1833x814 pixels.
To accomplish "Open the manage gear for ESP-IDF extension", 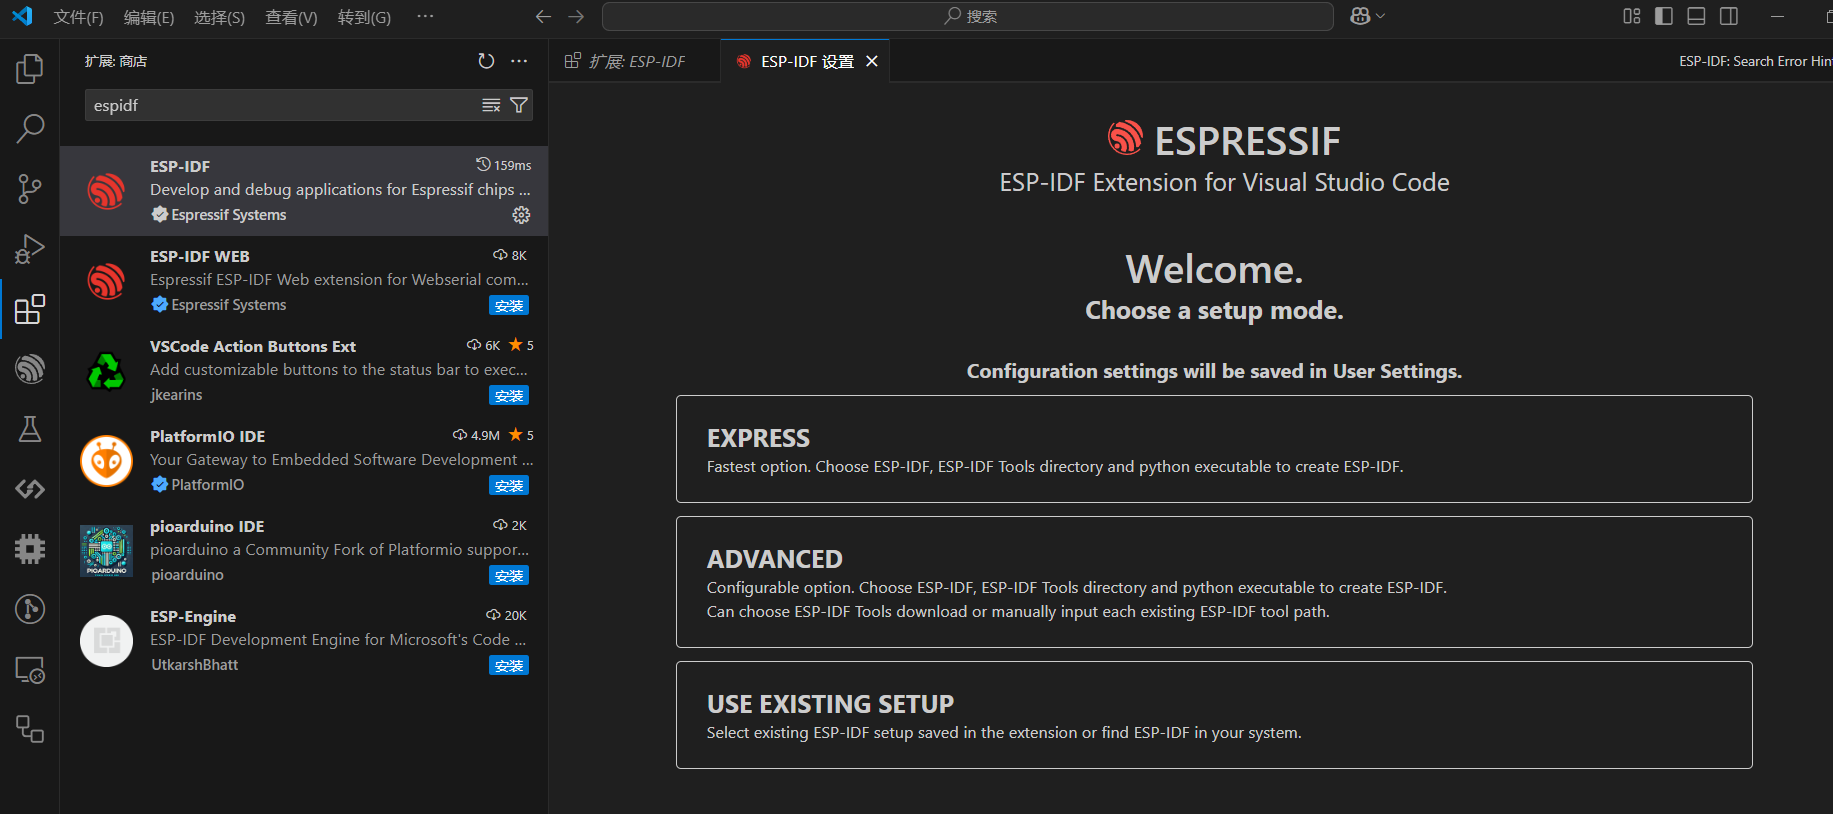I will tap(521, 215).
